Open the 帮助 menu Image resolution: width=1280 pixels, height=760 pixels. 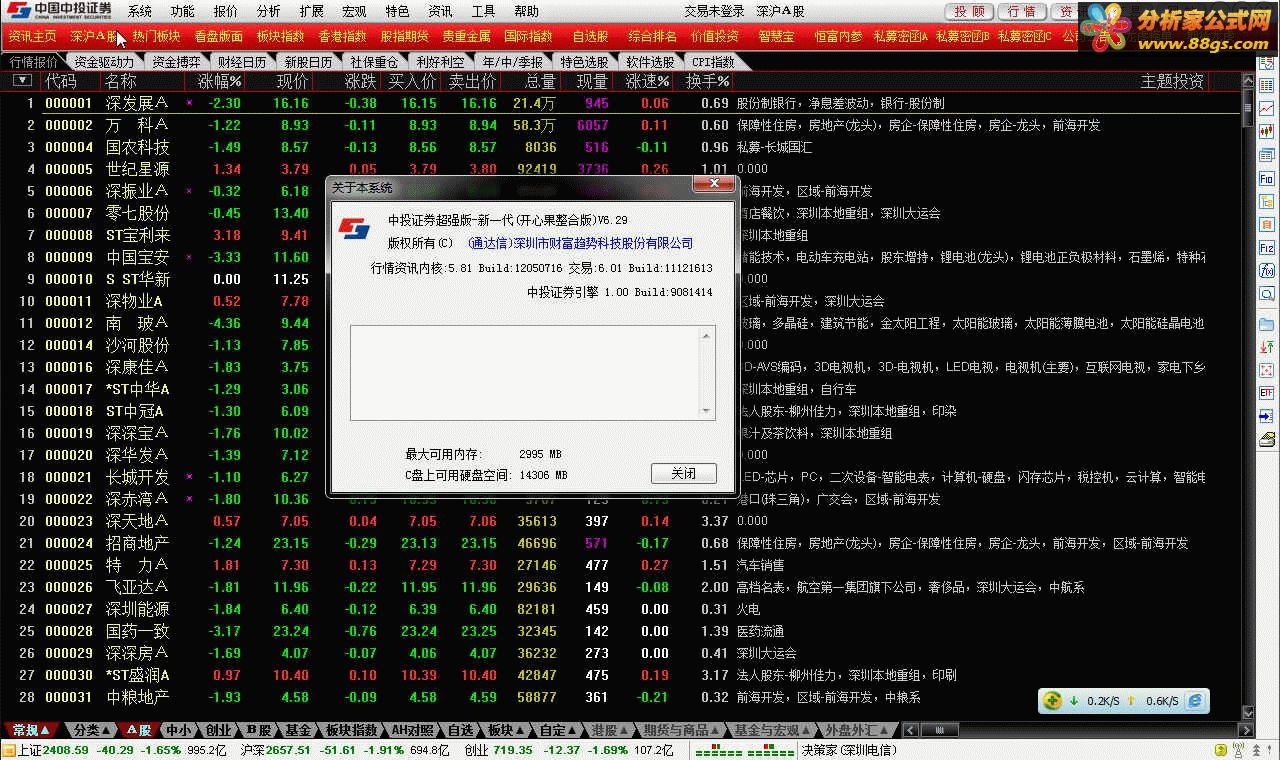click(x=526, y=12)
